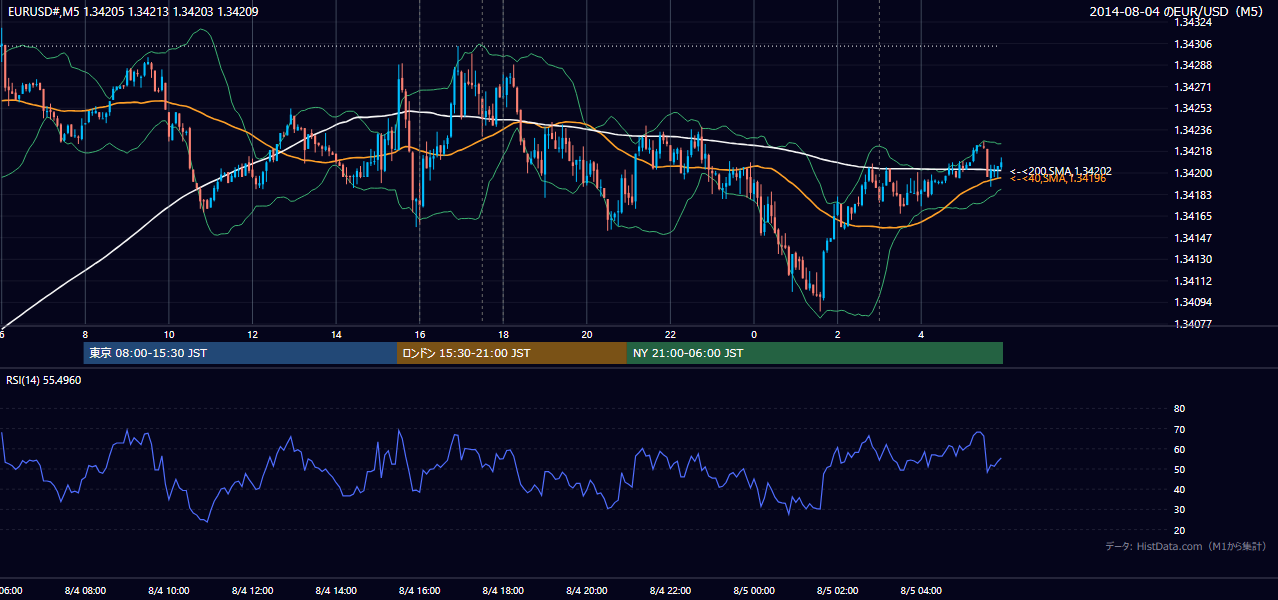Click hour label 22 under price chart

(670, 334)
